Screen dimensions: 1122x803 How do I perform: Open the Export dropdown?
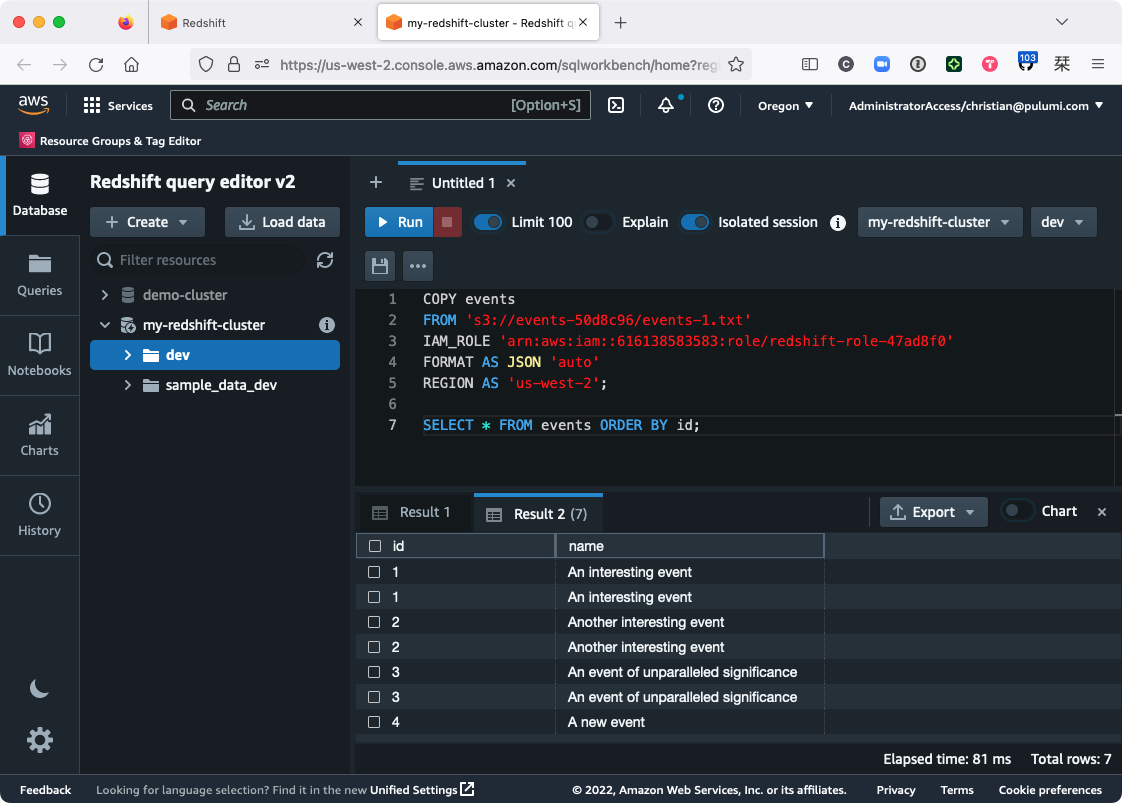click(933, 512)
